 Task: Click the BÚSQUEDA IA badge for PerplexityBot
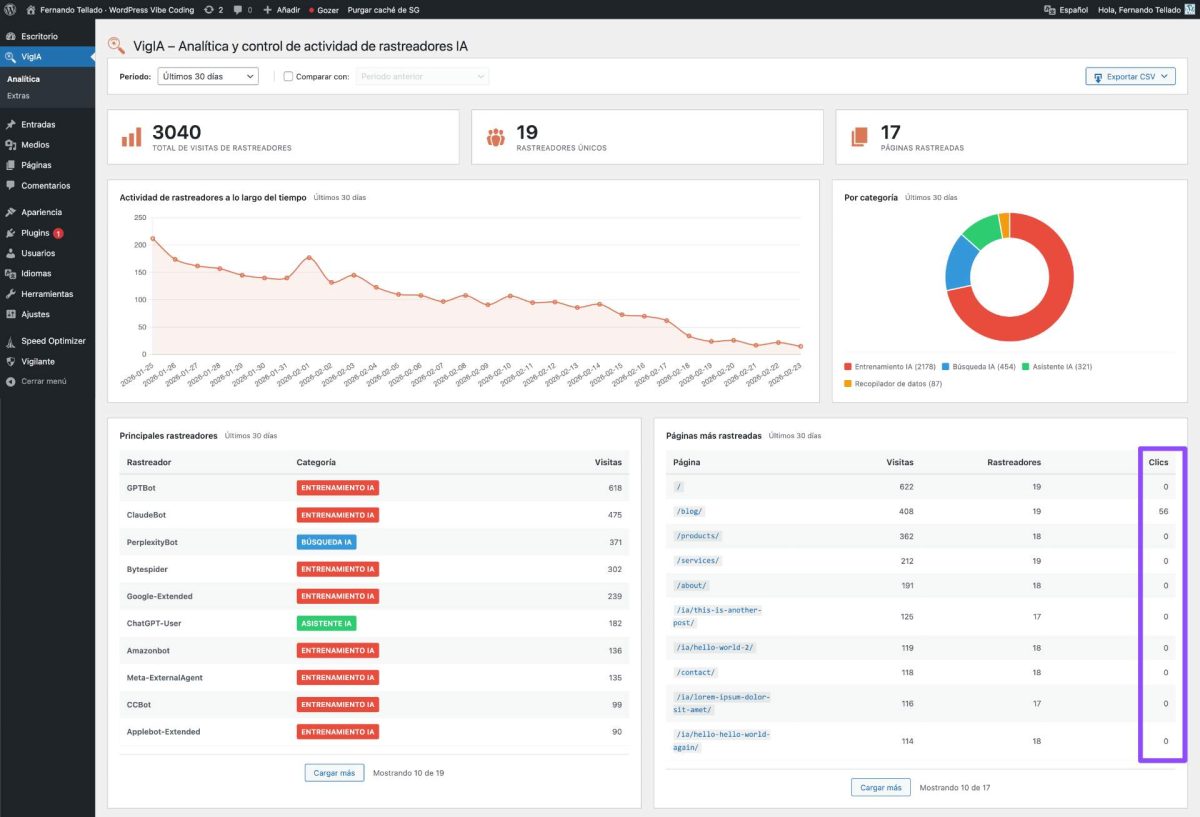click(326, 542)
